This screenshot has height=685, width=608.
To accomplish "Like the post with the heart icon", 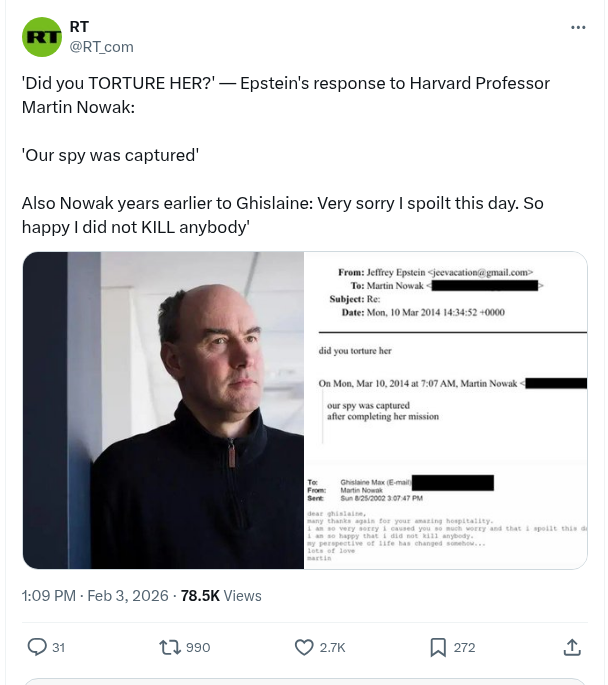I will pos(305,647).
